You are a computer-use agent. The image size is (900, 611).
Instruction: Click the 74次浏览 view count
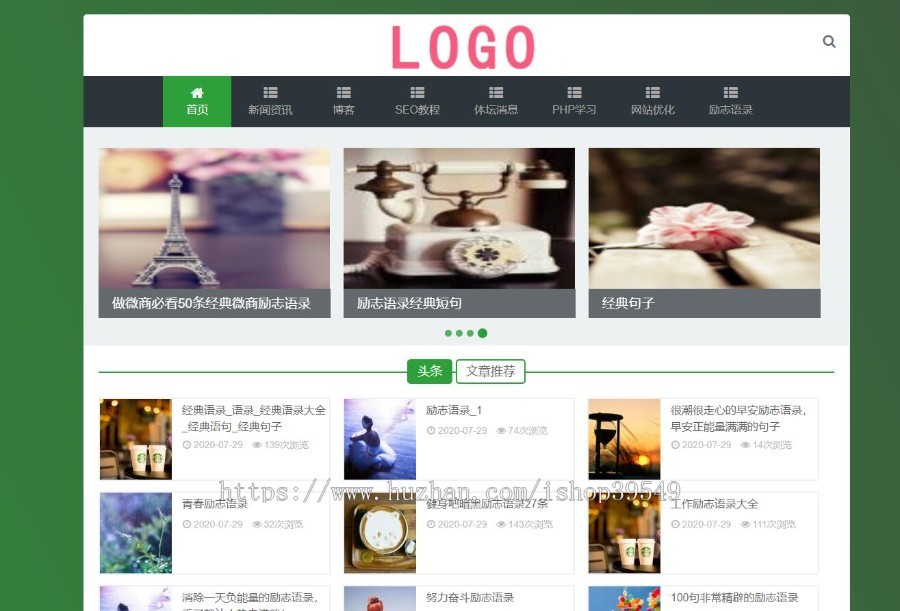[522, 431]
